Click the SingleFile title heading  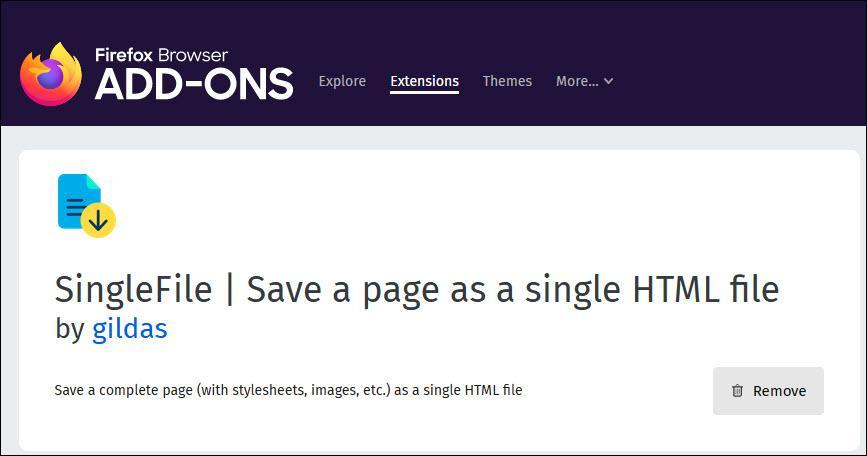417,290
